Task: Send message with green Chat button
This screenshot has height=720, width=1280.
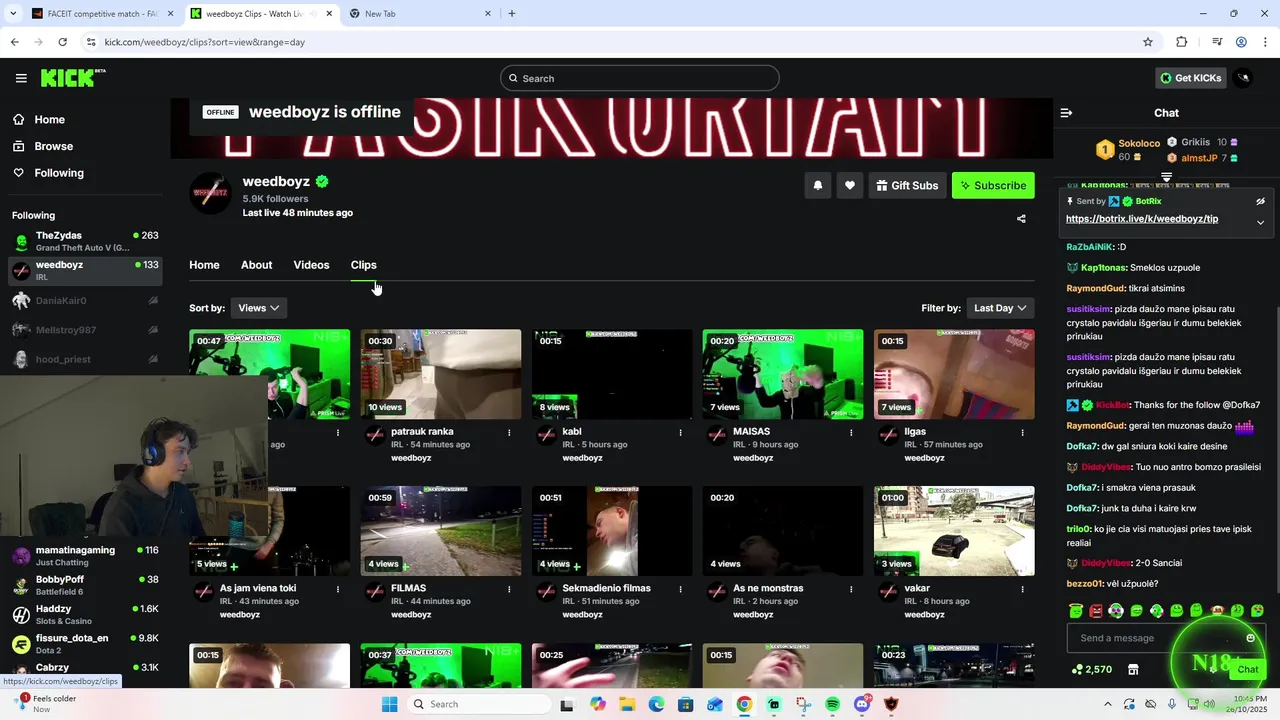Action: click(x=1248, y=669)
